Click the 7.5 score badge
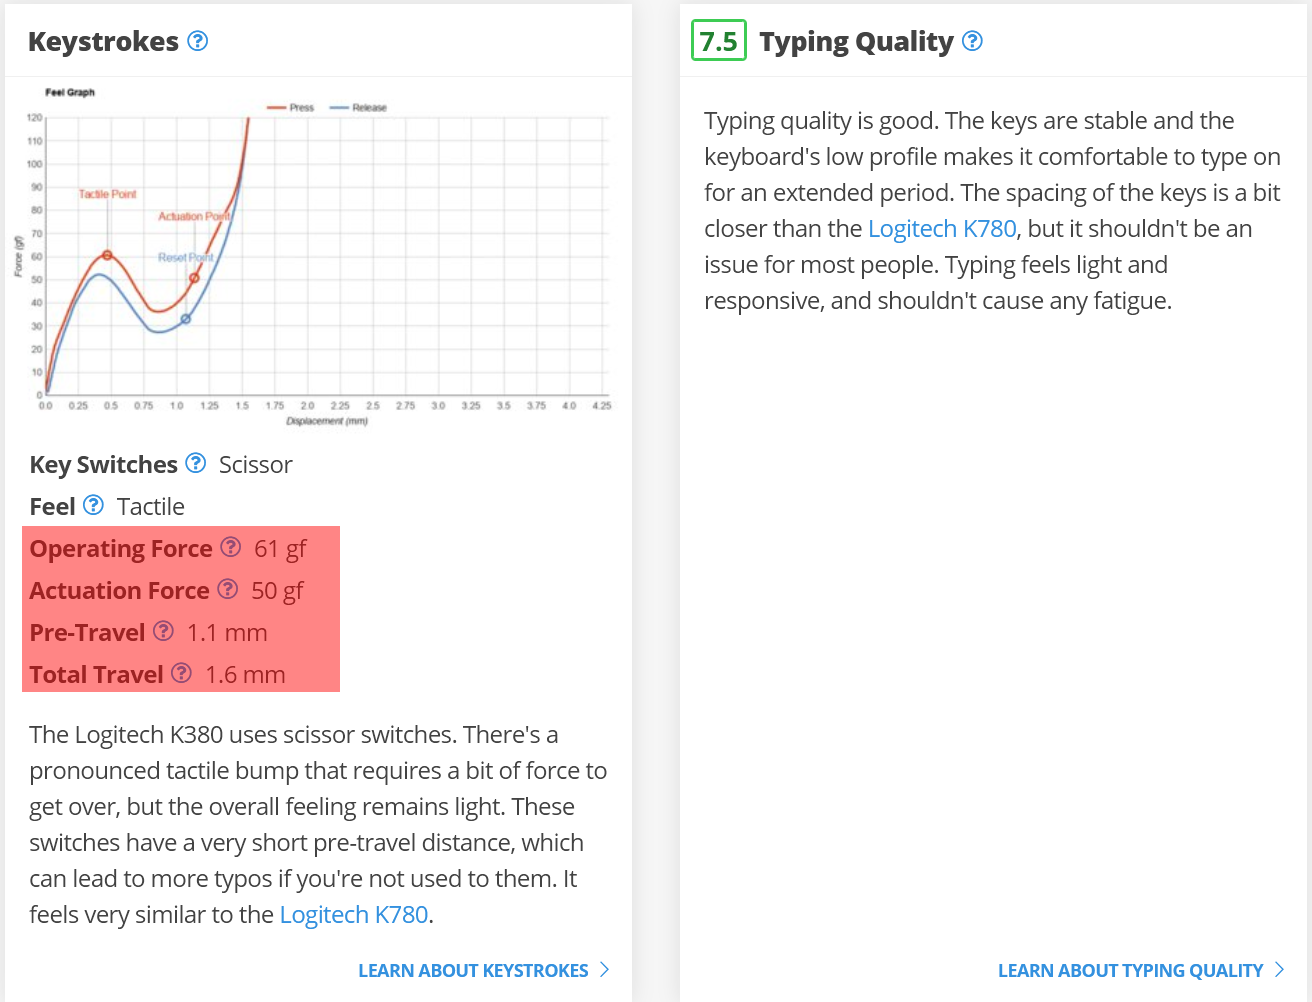The image size is (1312, 1002). 719,41
